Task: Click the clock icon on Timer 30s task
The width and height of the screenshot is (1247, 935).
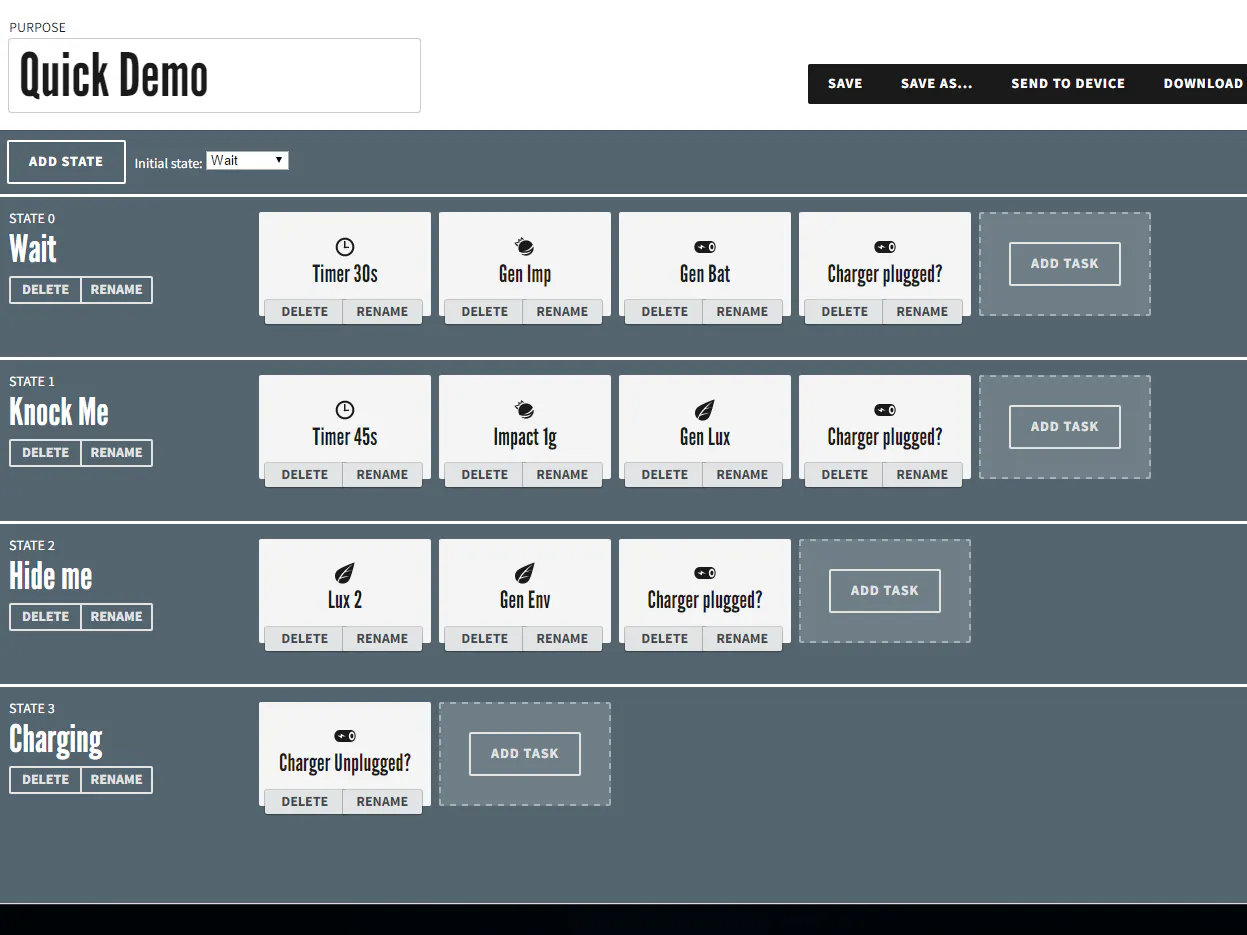Action: [x=344, y=246]
